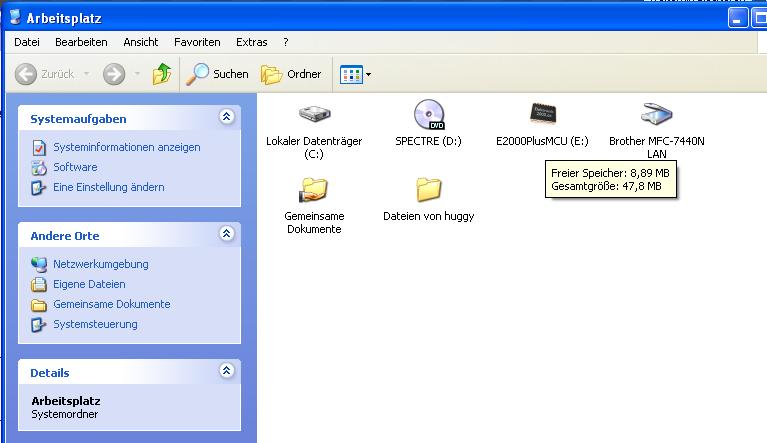Click Systeminformationen anzeigen link
The image size is (767, 443).
click(x=126, y=147)
